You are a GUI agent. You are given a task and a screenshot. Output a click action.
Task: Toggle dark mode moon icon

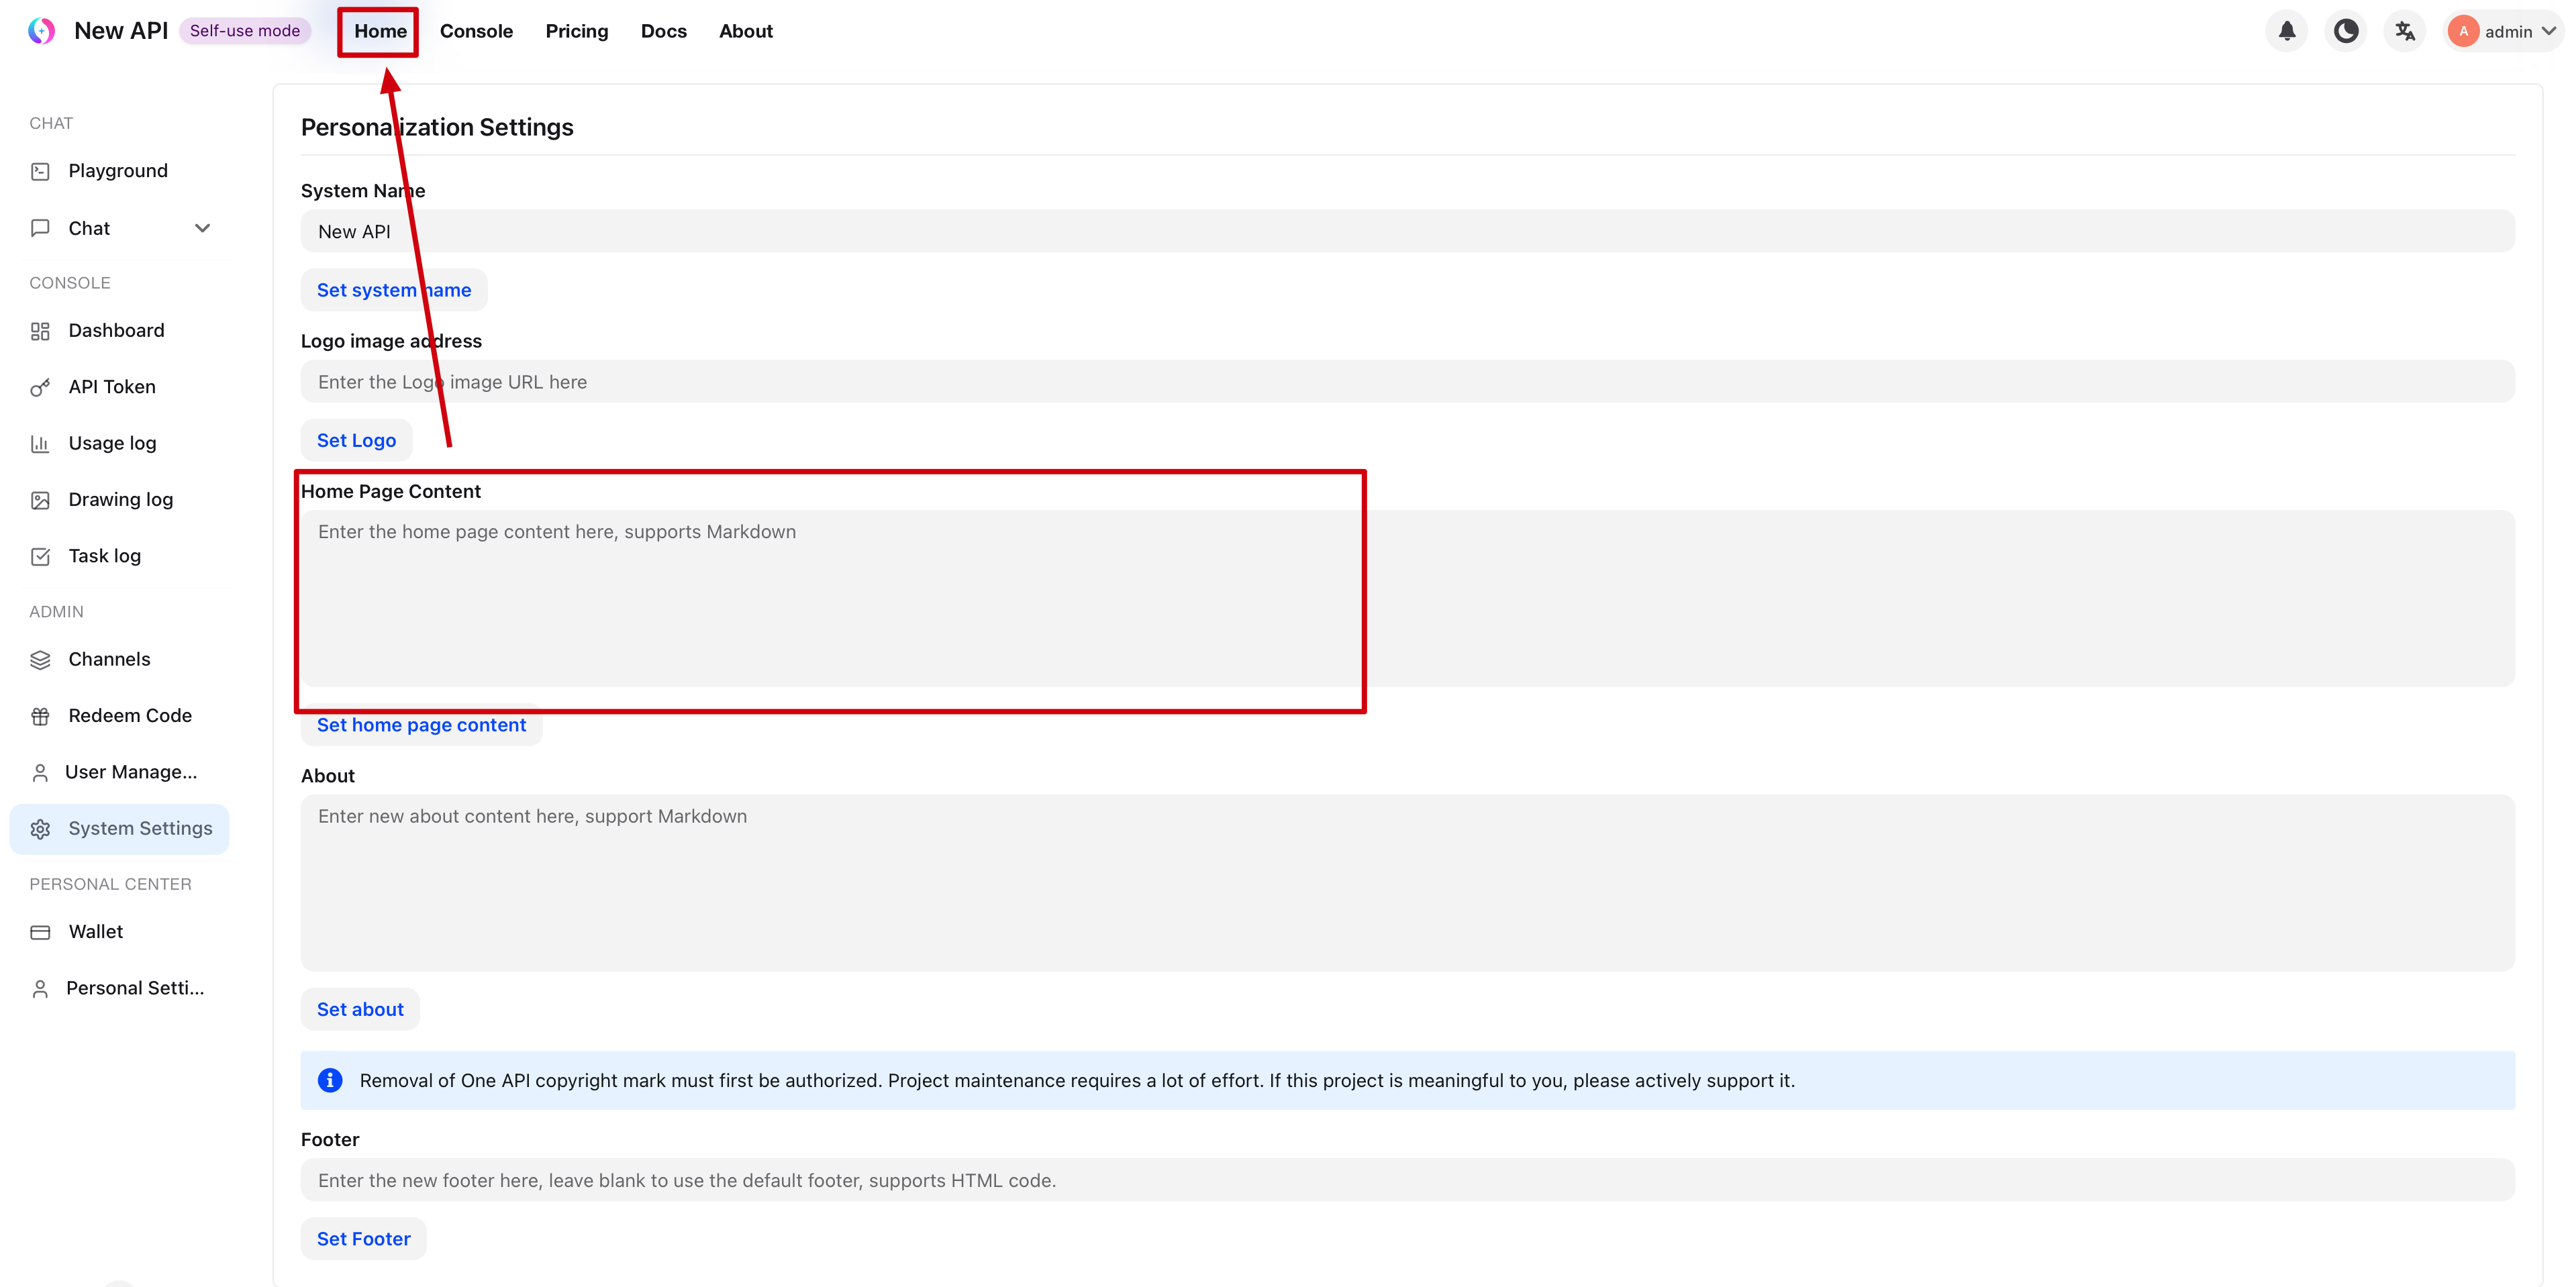2345,31
